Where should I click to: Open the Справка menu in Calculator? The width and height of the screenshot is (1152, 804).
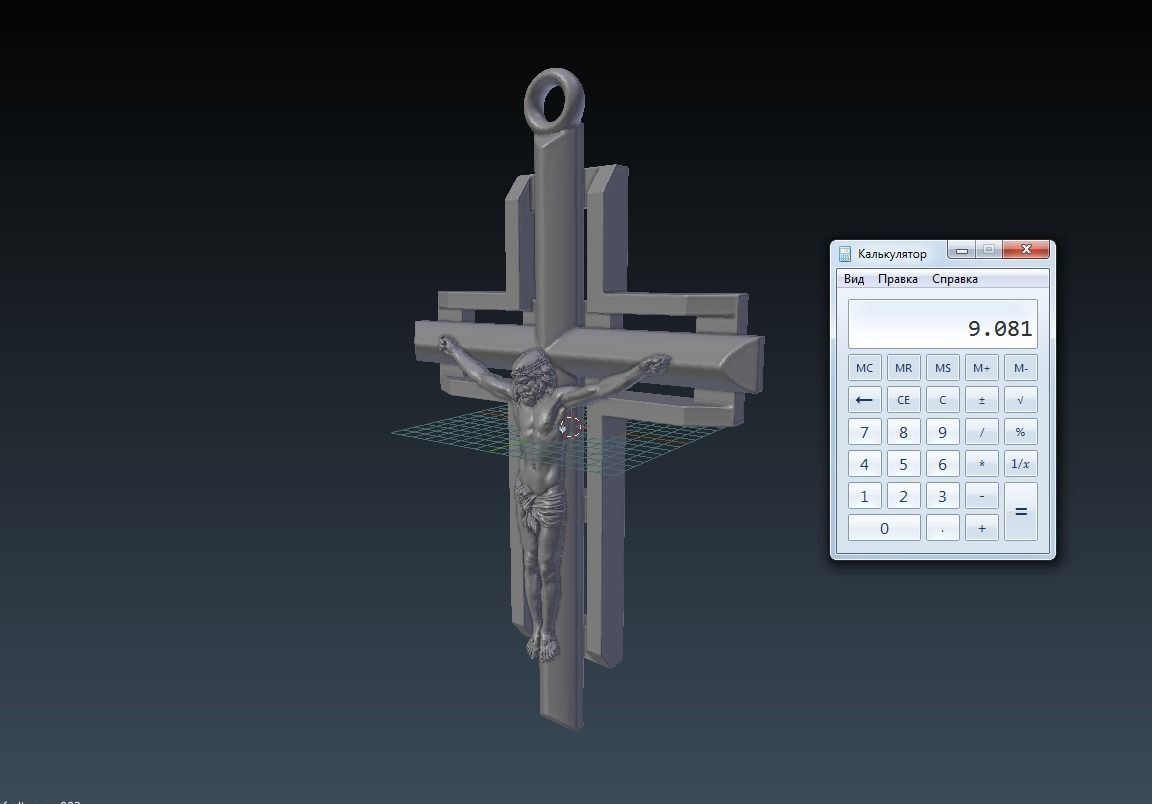point(954,279)
